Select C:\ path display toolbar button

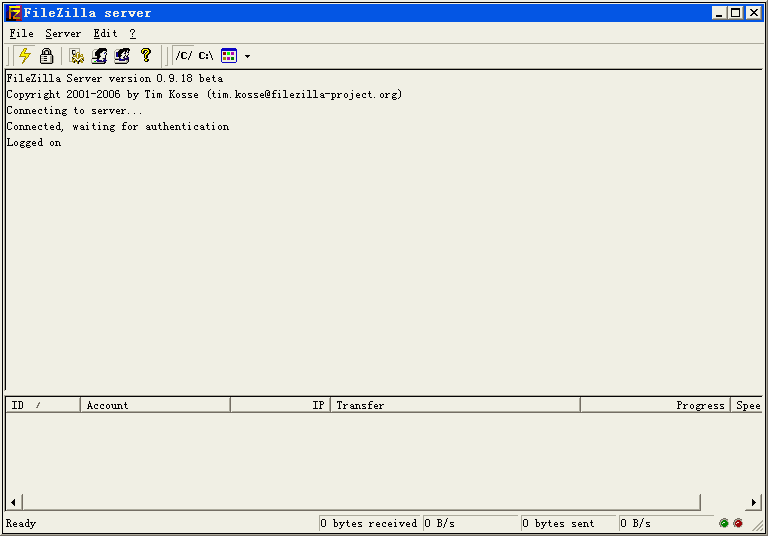coord(206,56)
